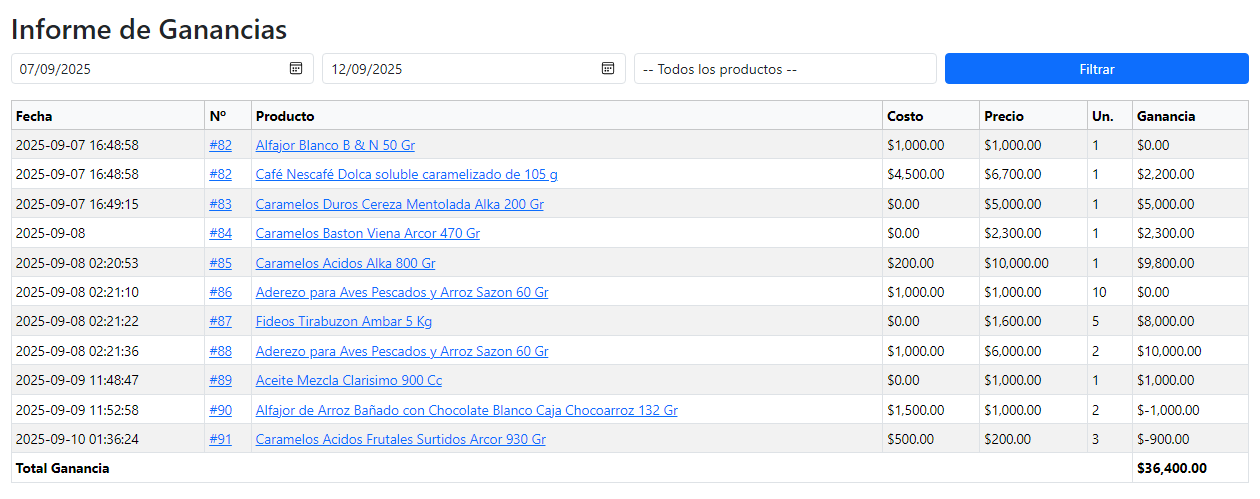Viewport: 1260px width, 499px height.
Task: Click the end date input field
Action: click(460, 69)
